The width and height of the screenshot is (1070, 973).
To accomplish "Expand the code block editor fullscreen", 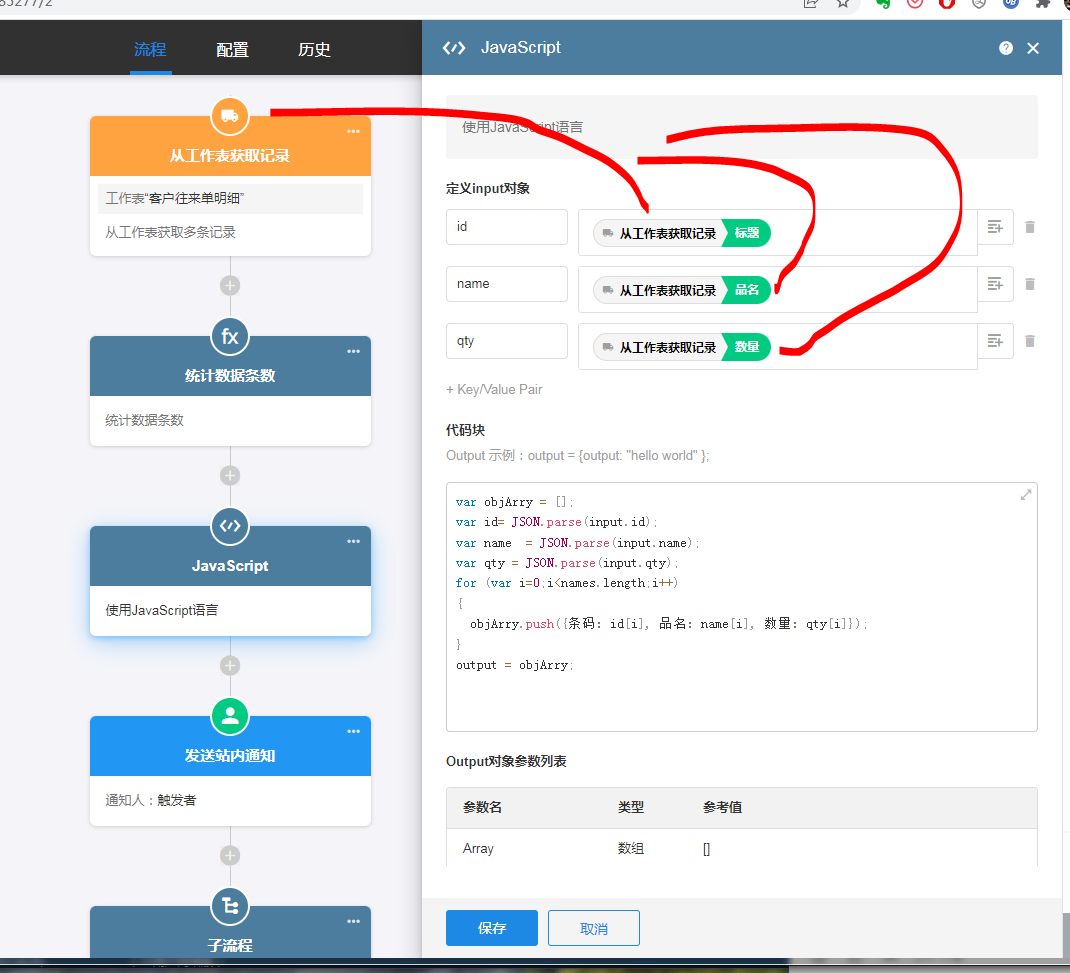I will point(1025,495).
